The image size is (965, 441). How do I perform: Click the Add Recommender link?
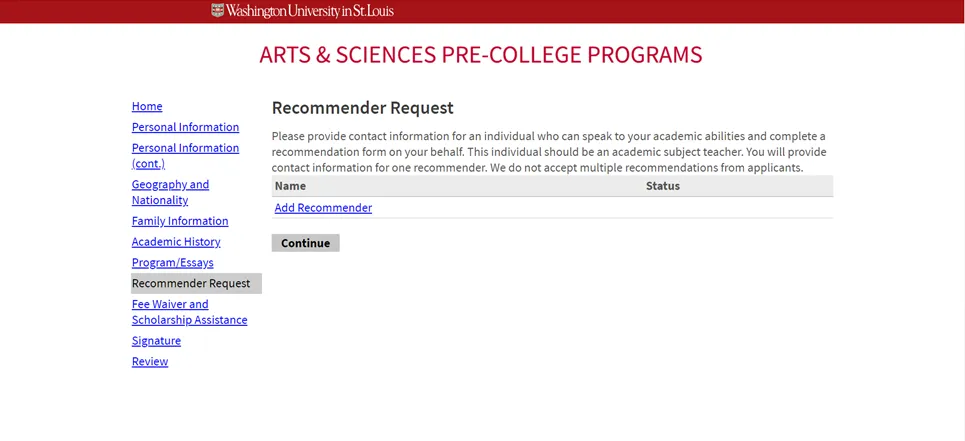tap(323, 208)
